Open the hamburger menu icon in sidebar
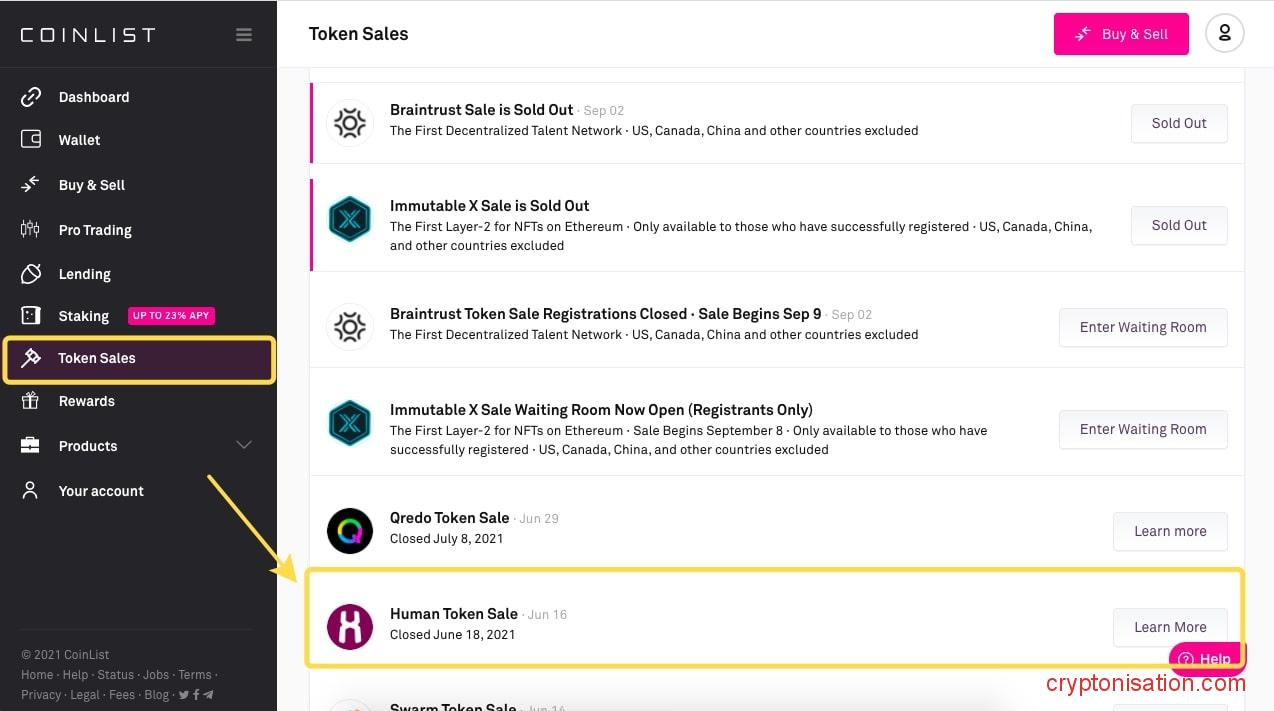Viewport: 1274px width, 711px height. click(244, 35)
